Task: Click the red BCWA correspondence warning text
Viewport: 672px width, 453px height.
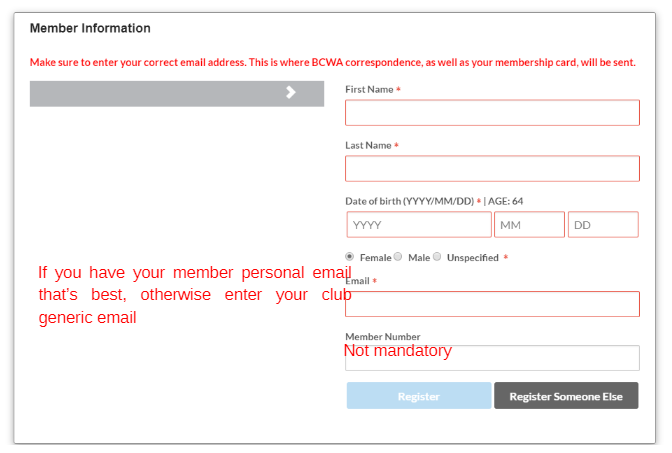Action: point(332,62)
